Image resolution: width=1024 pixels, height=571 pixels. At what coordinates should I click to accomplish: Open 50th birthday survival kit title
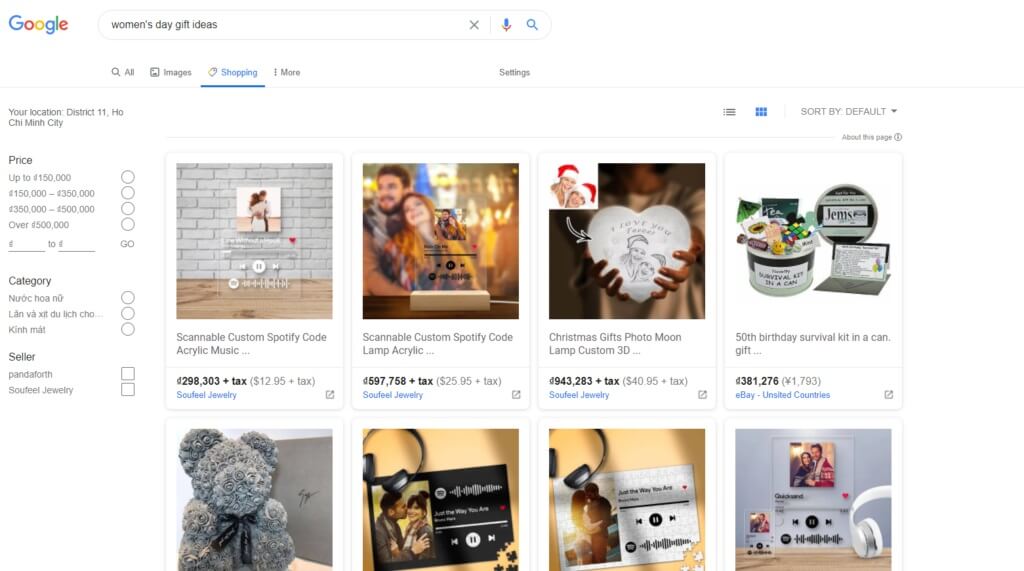[813, 344]
